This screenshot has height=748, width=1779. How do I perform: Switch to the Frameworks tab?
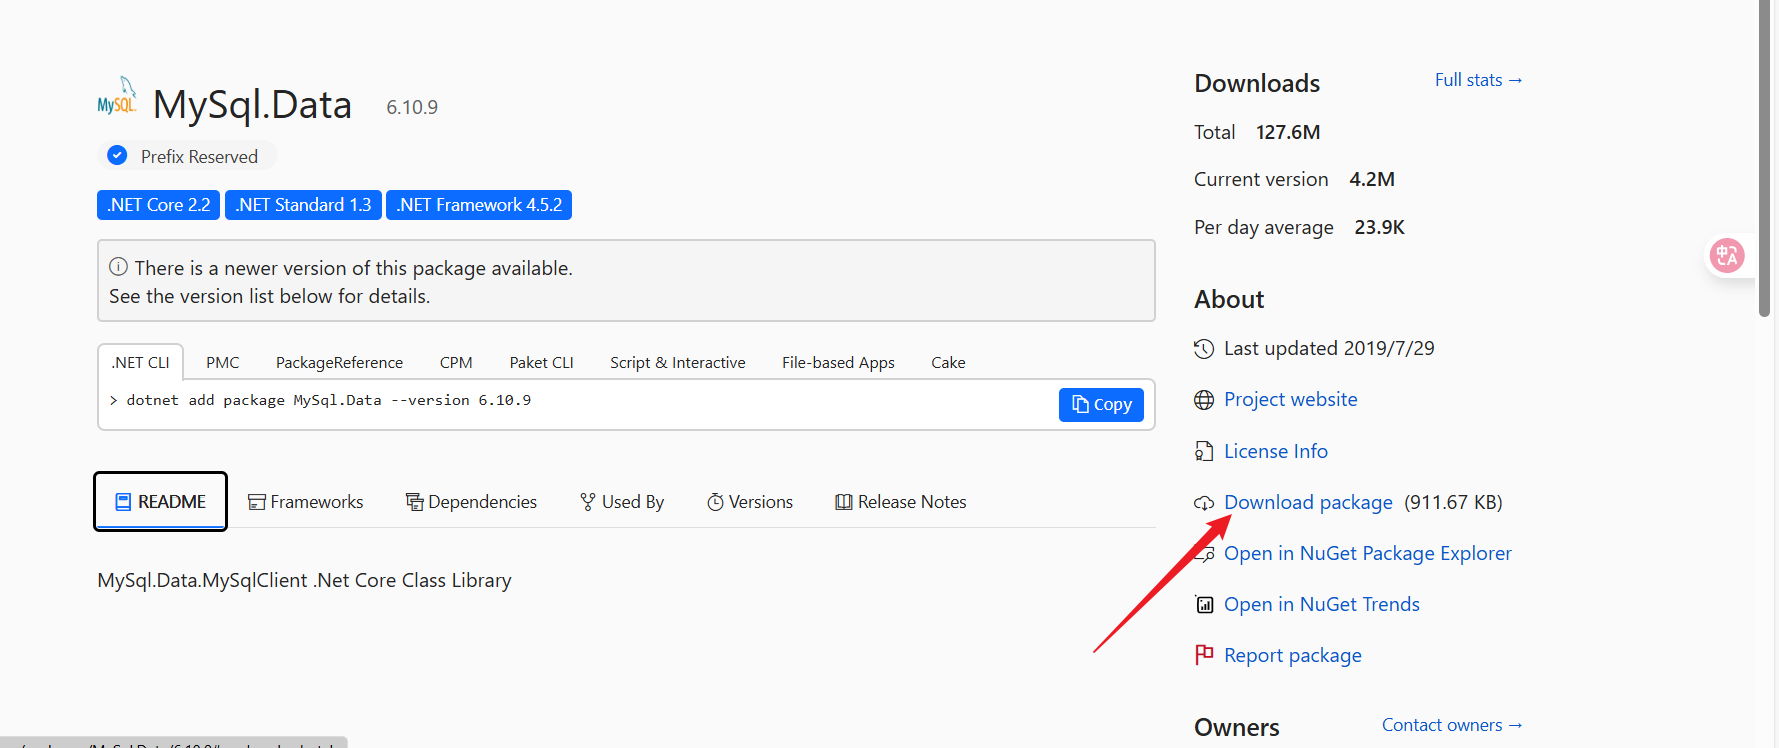(305, 501)
